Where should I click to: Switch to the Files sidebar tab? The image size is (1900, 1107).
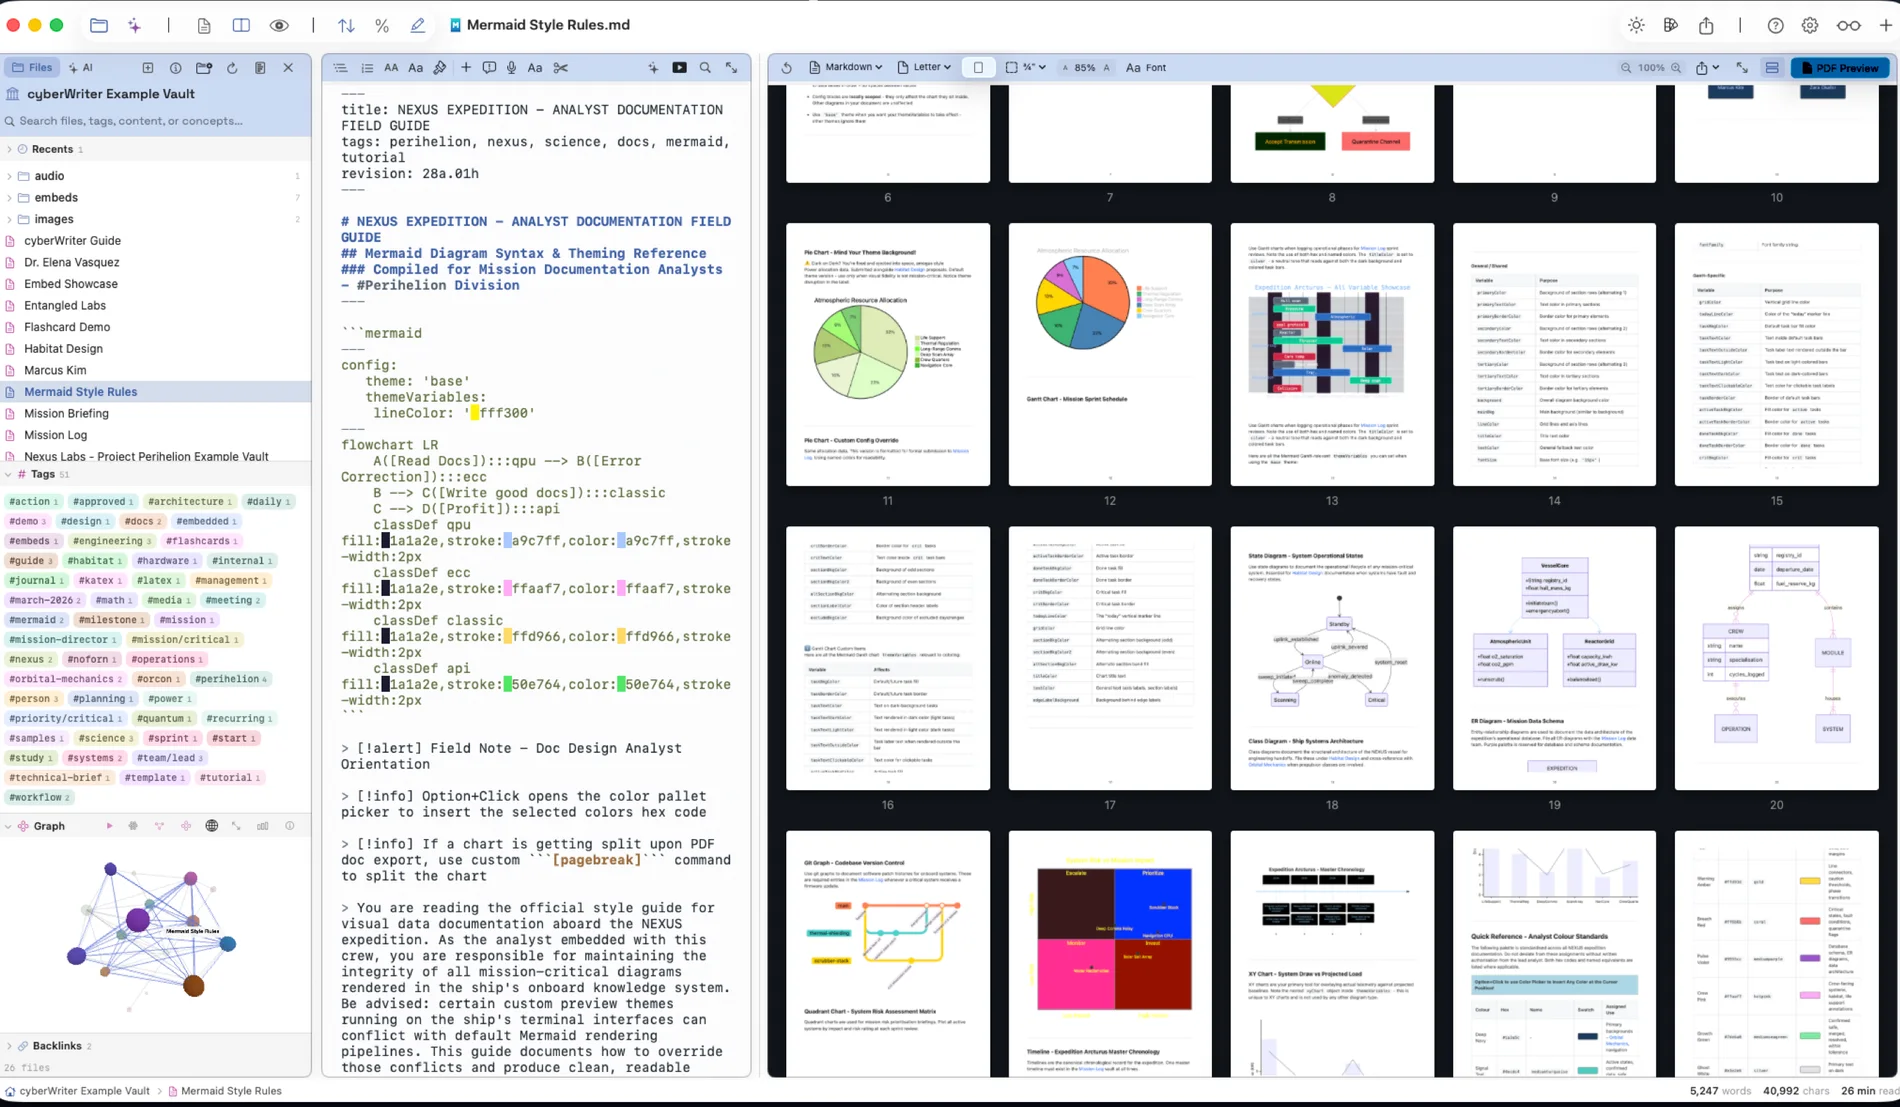33,68
